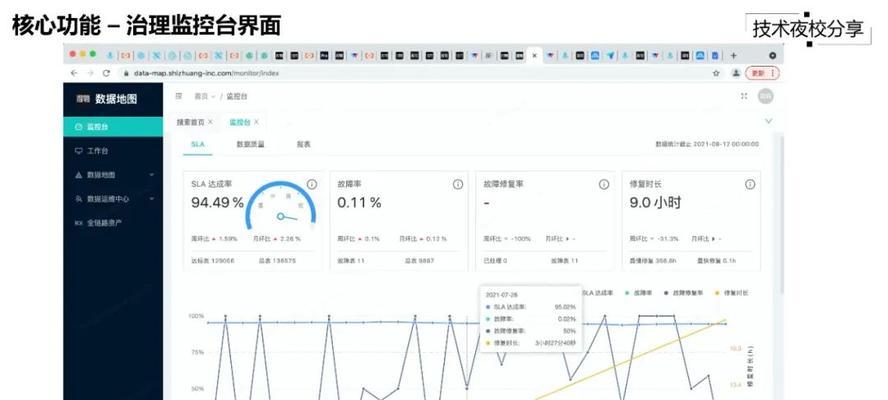Open the browser profile icon
This screenshot has width=888, height=400.
click(736, 73)
